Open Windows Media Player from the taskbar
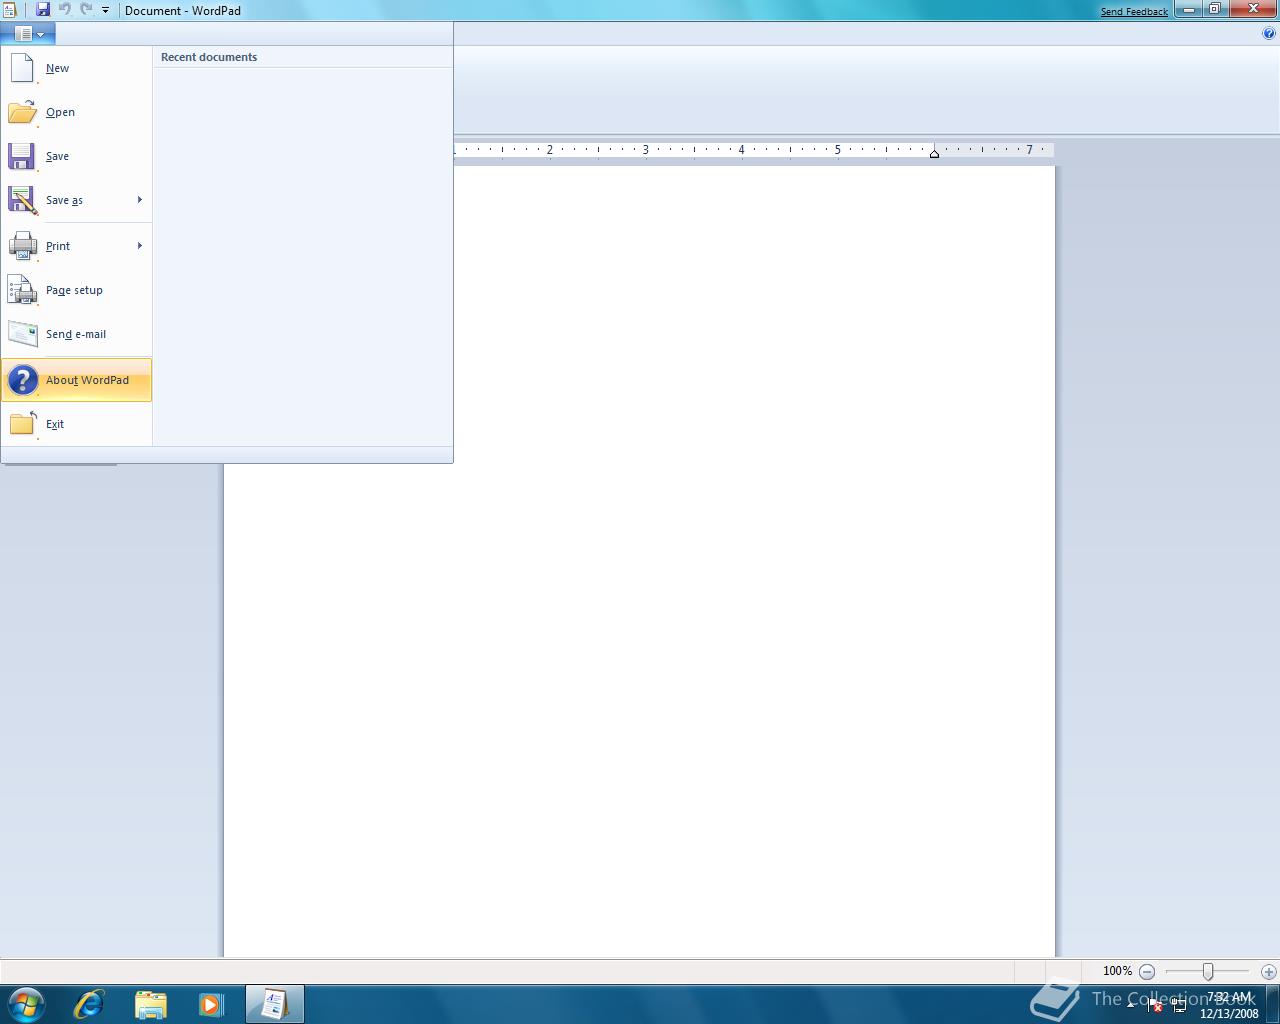This screenshot has width=1280, height=1024. pyautogui.click(x=211, y=1004)
